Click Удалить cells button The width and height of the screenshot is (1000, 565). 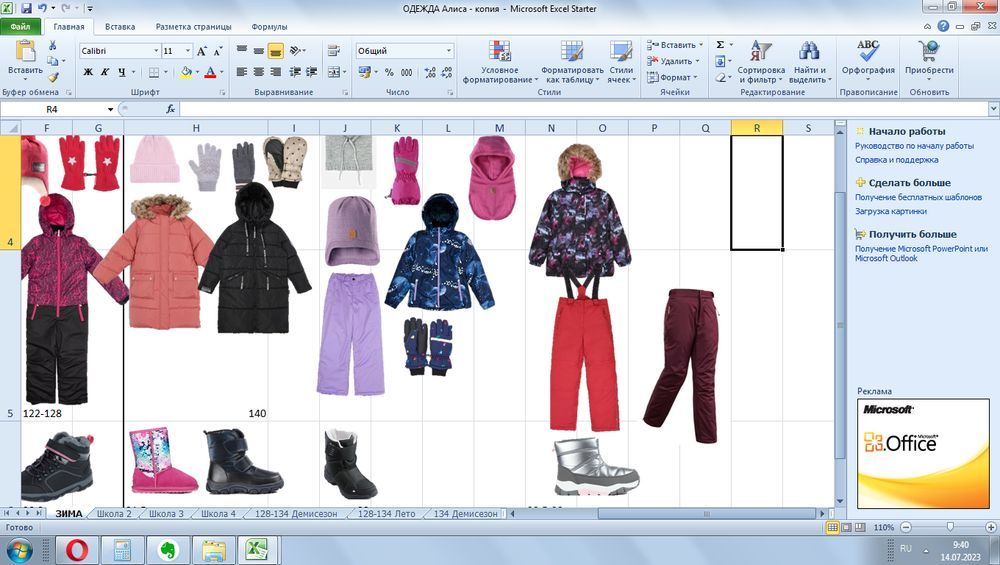[x=673, y=61]
